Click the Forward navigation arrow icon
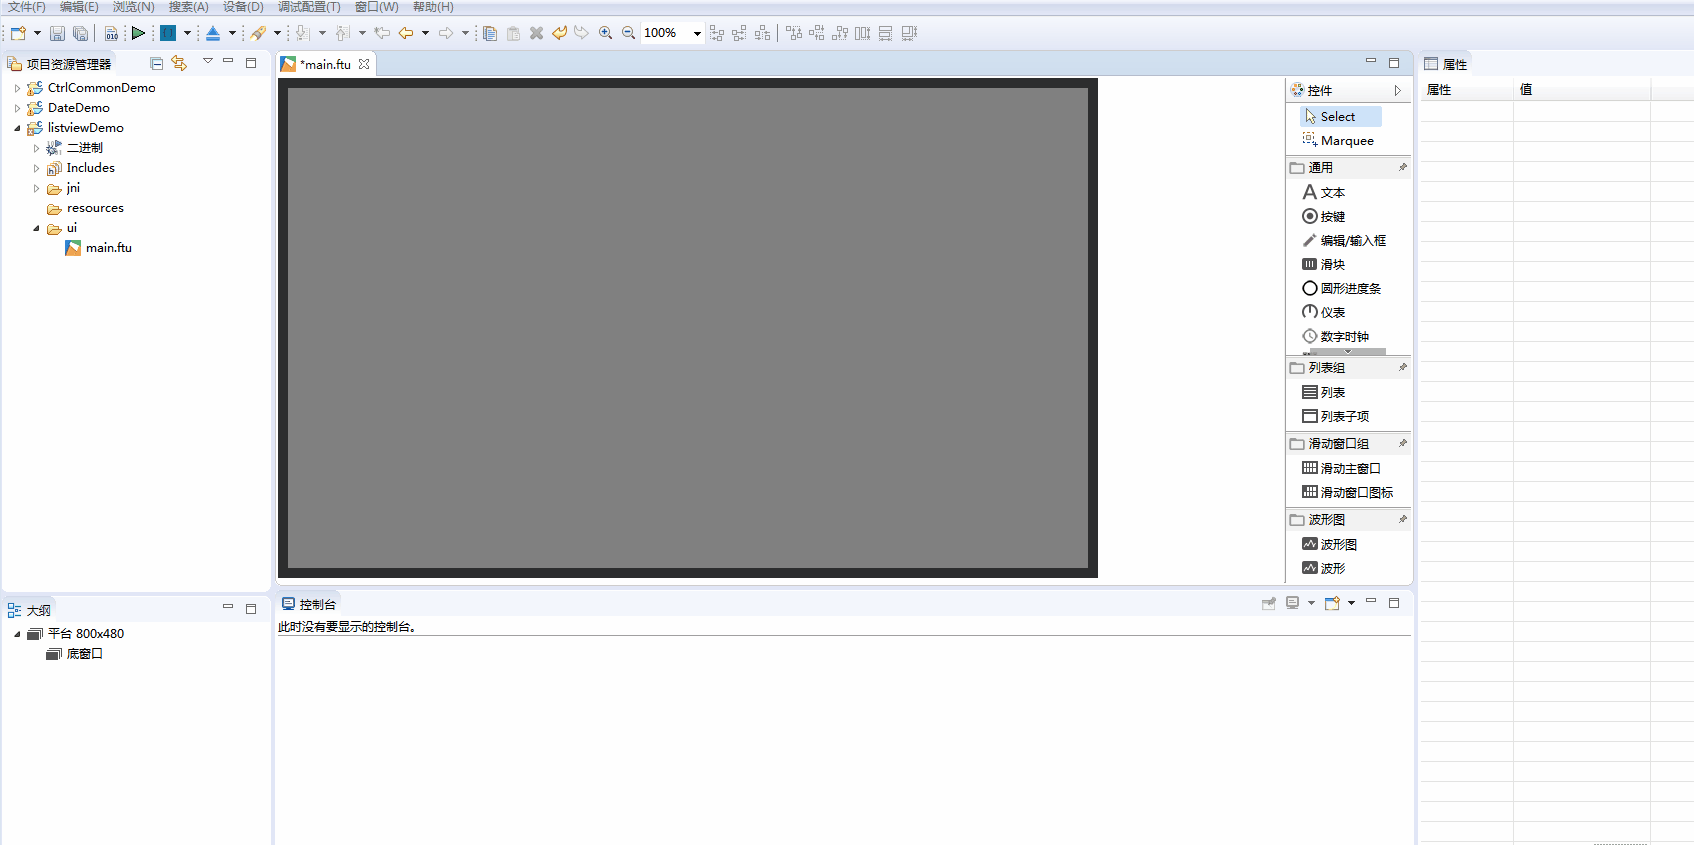 click(x=446, y=33)
